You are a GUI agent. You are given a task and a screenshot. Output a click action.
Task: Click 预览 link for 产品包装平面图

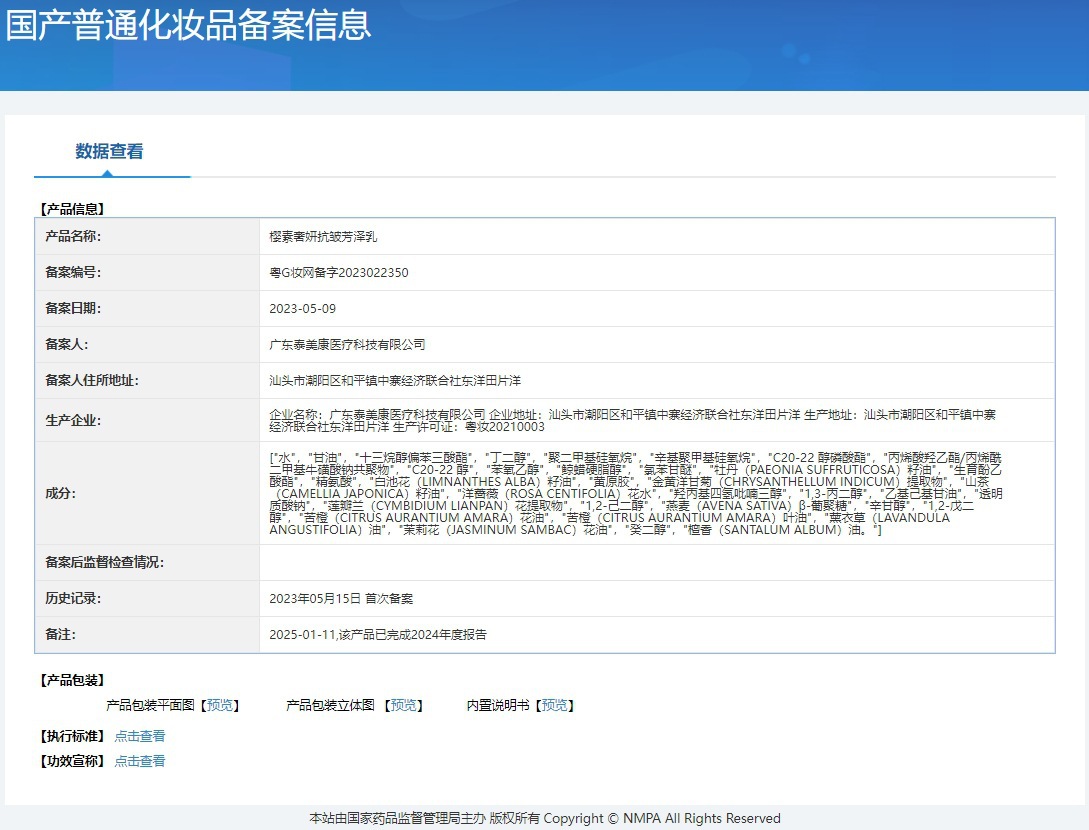click(220, 705)
